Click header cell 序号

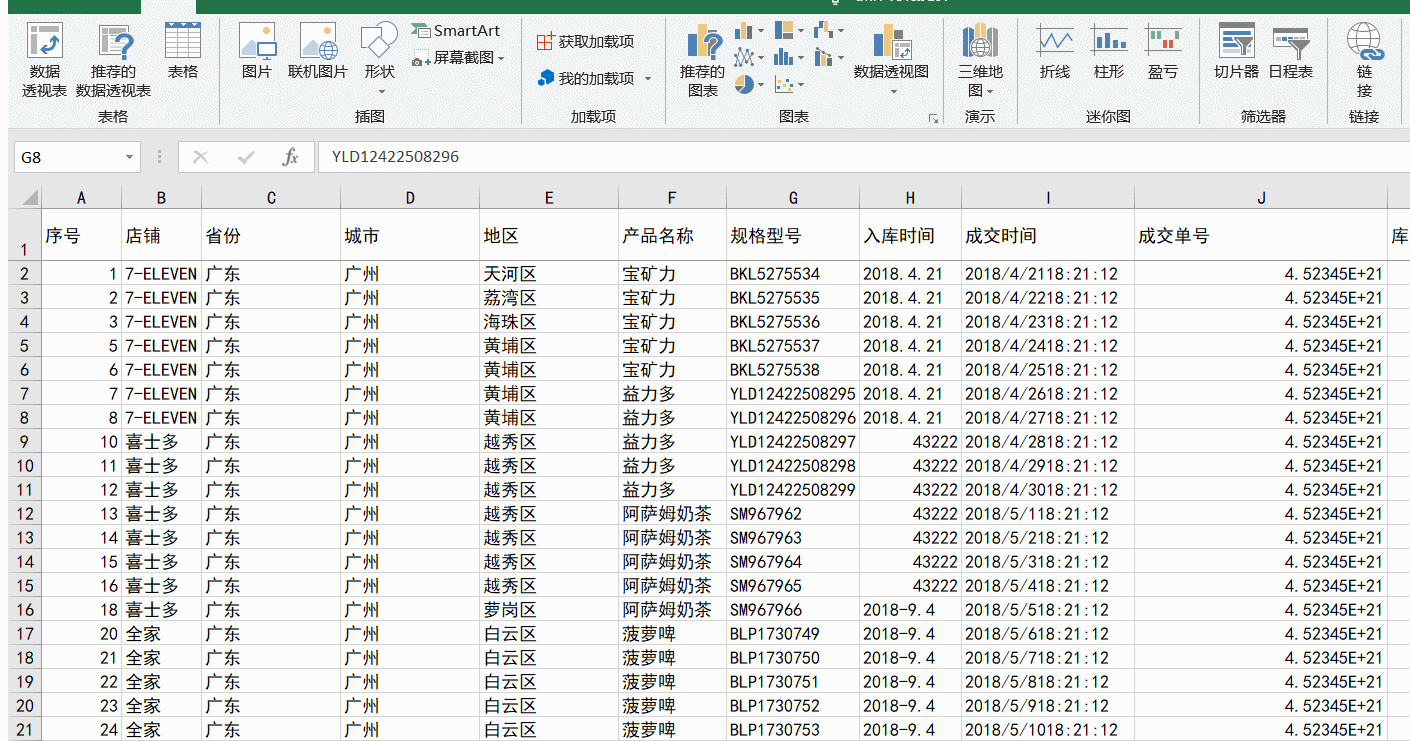pyautogui.click(x=81, y=236)
